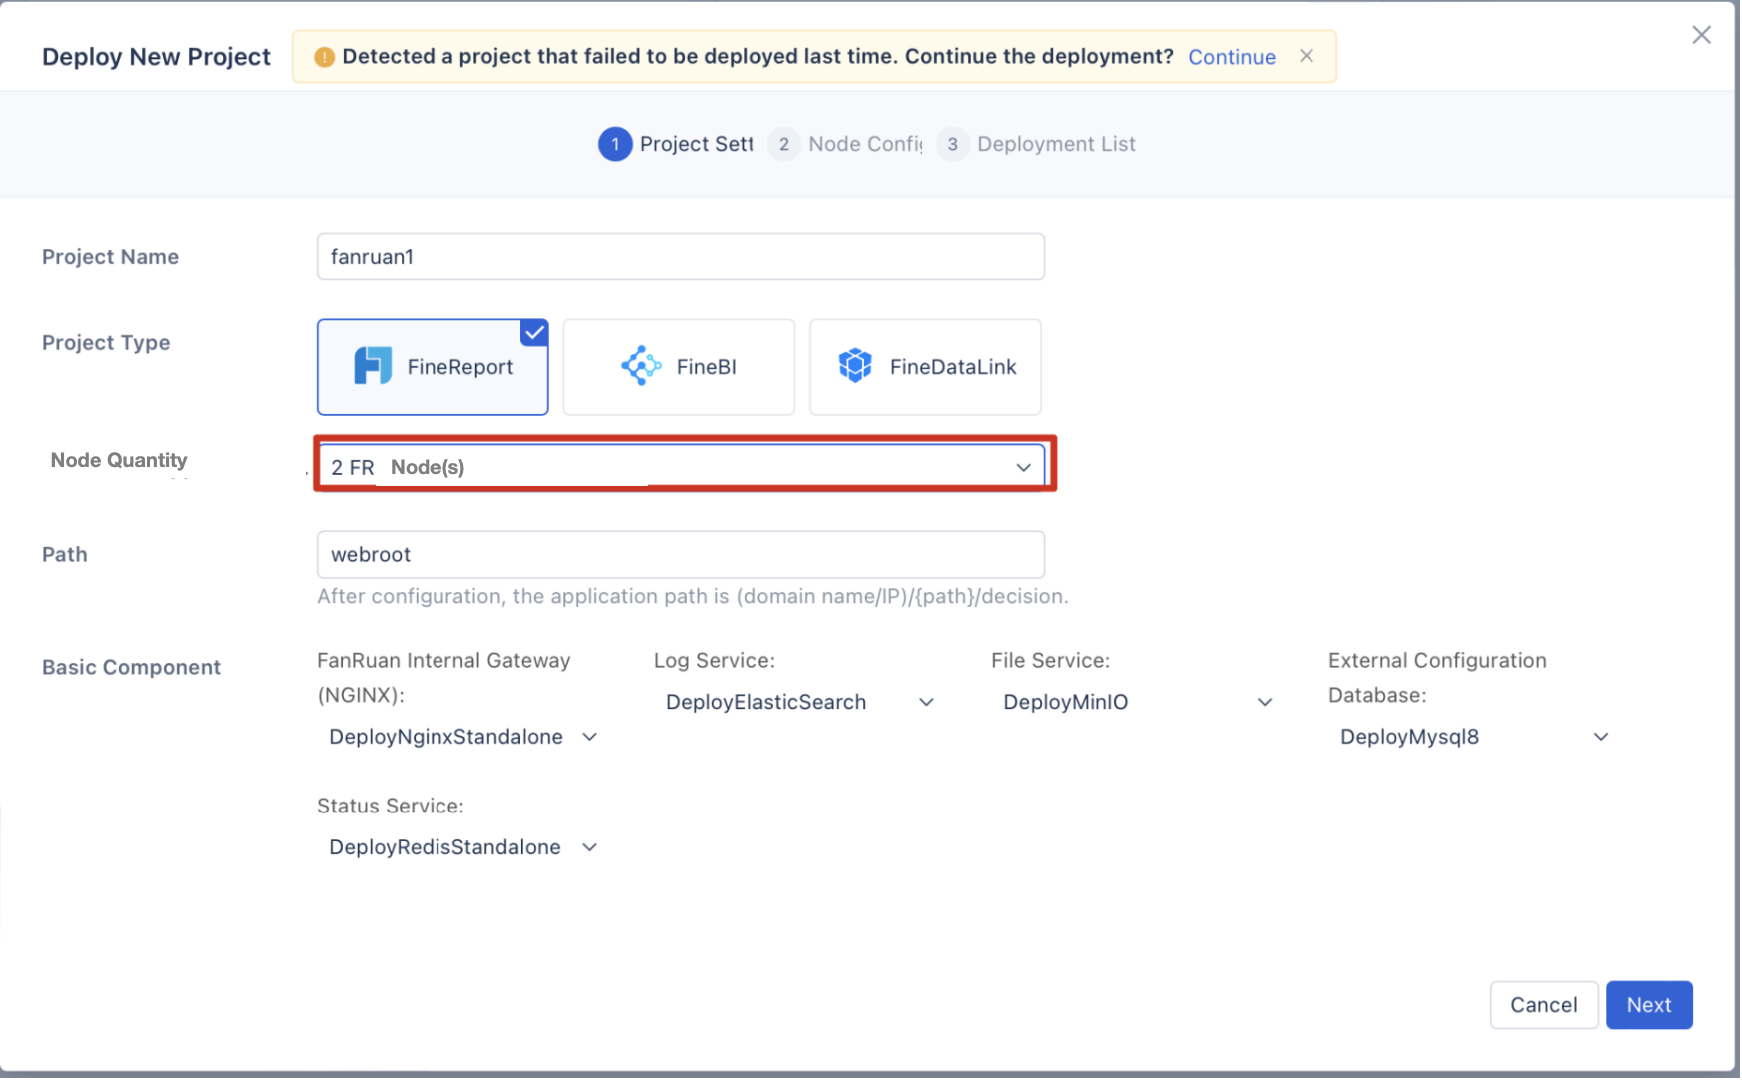The image size is (1742, 1080).
Task: Open the Node Quantity dropdown
Action: [x=1022, y=467]
